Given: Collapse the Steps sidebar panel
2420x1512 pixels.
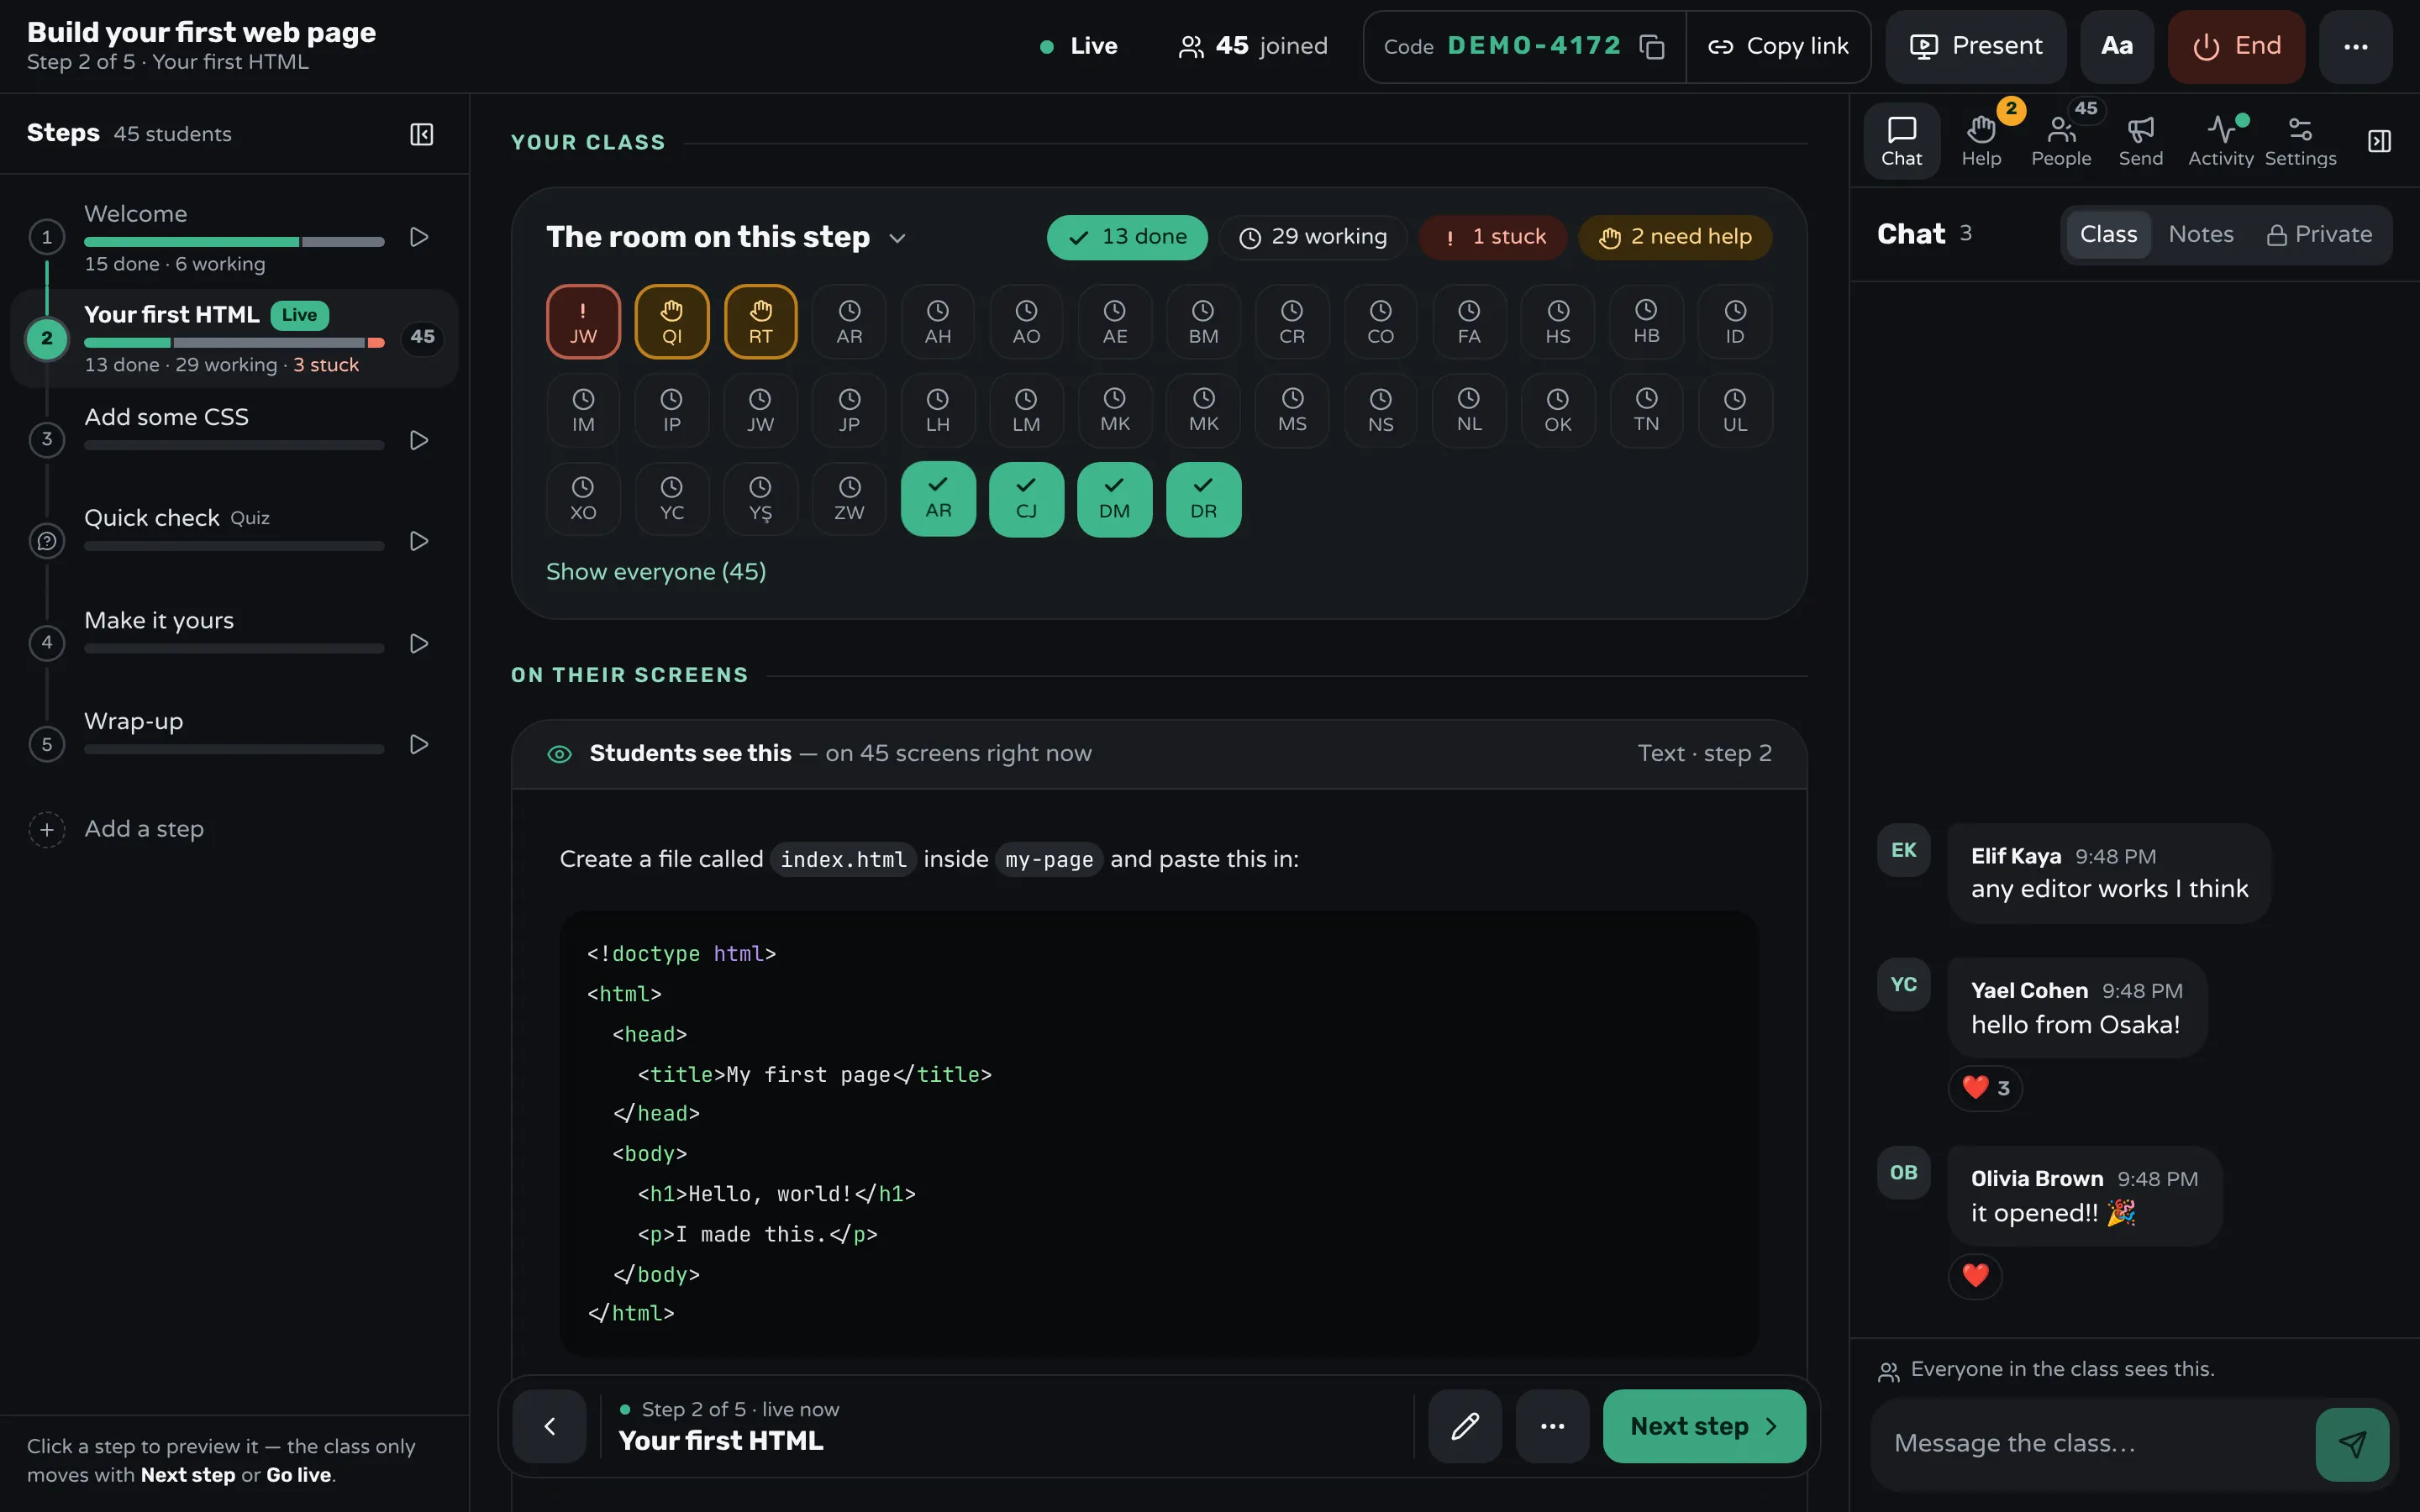Looking at the screenshot, I should coord(422,134).
